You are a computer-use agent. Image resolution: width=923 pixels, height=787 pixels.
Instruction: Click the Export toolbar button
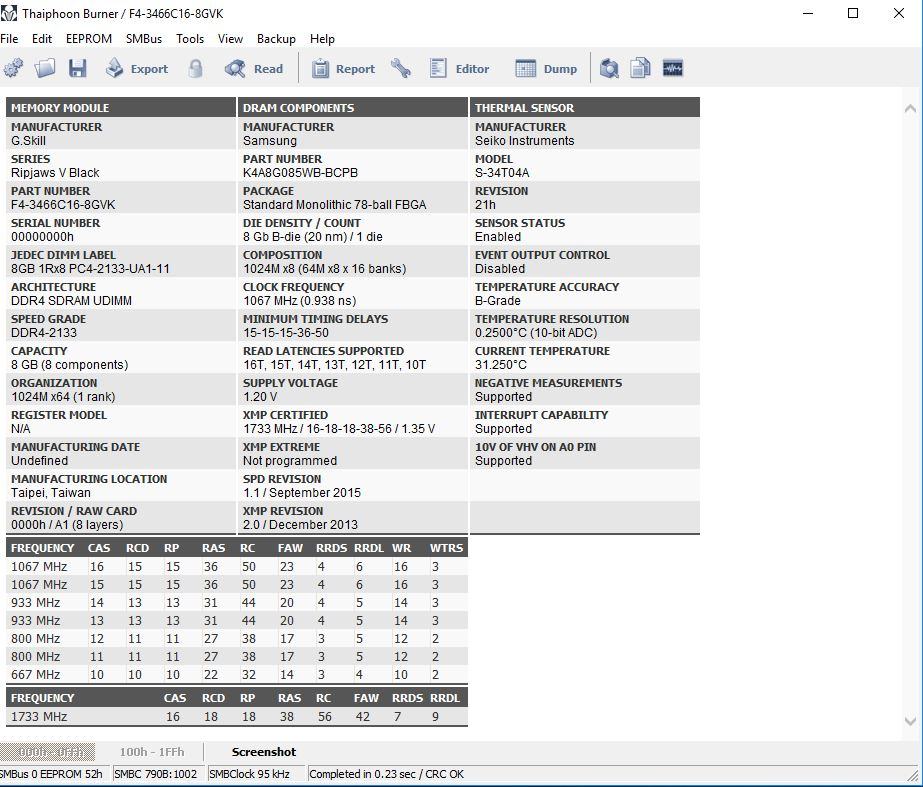tap(137, 68)
